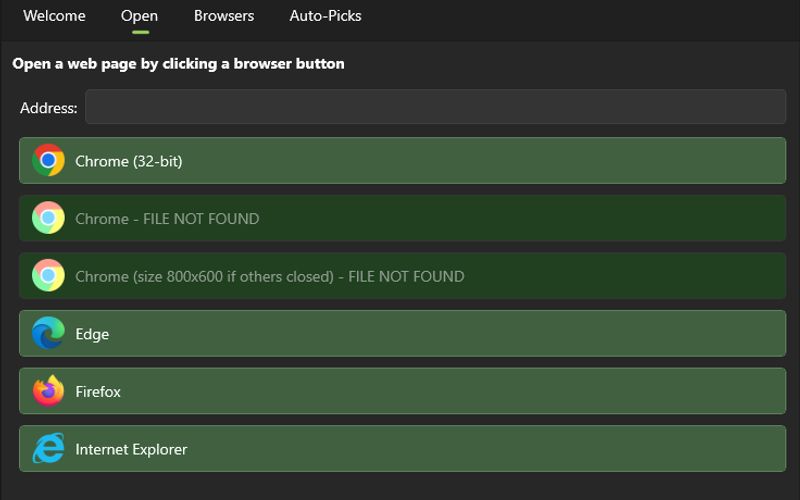This screenshot has width=800, height=500.
Task: Click the green underline beneath Open tab
Action: click(139, 32)
